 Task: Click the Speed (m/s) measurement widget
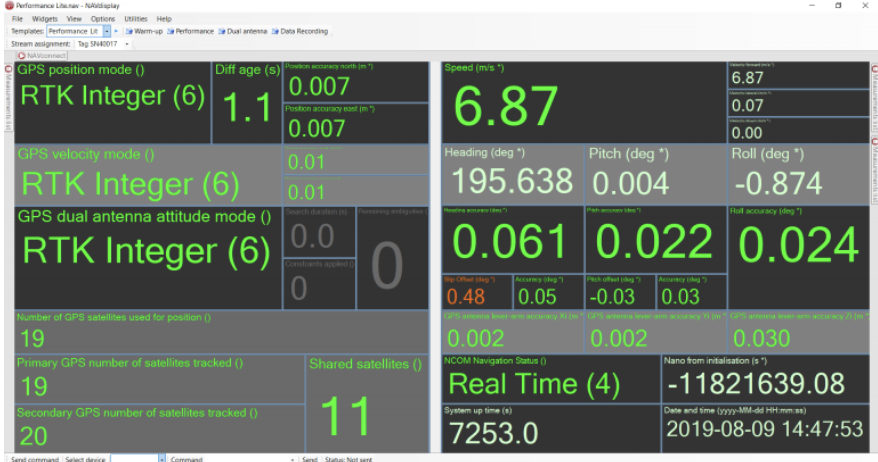click(582, 101)
